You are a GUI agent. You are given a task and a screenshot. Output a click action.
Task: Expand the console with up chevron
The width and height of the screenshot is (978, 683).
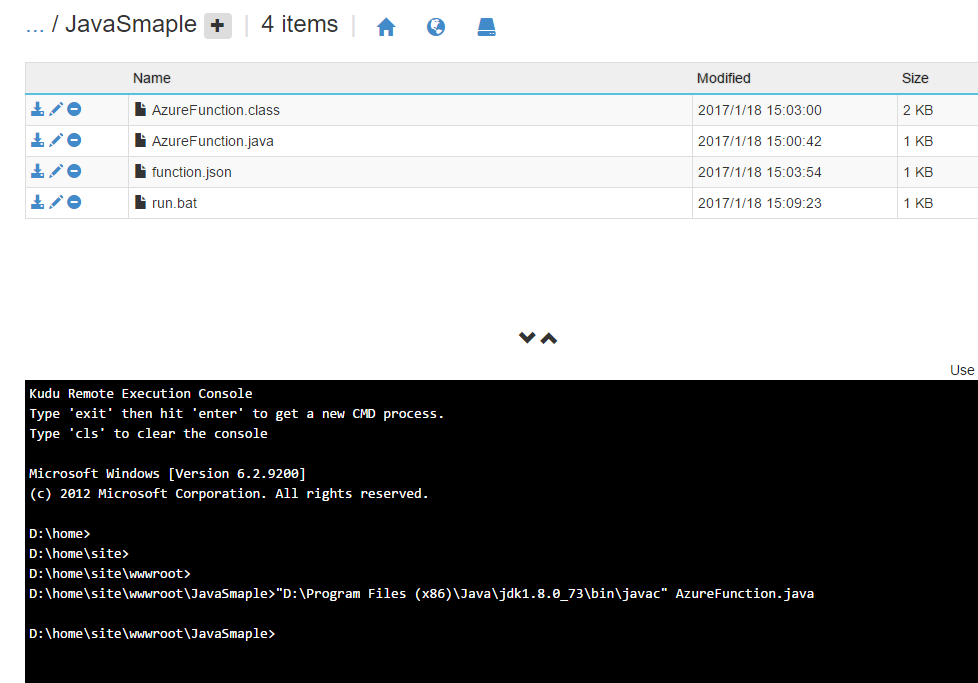(549, 338)
